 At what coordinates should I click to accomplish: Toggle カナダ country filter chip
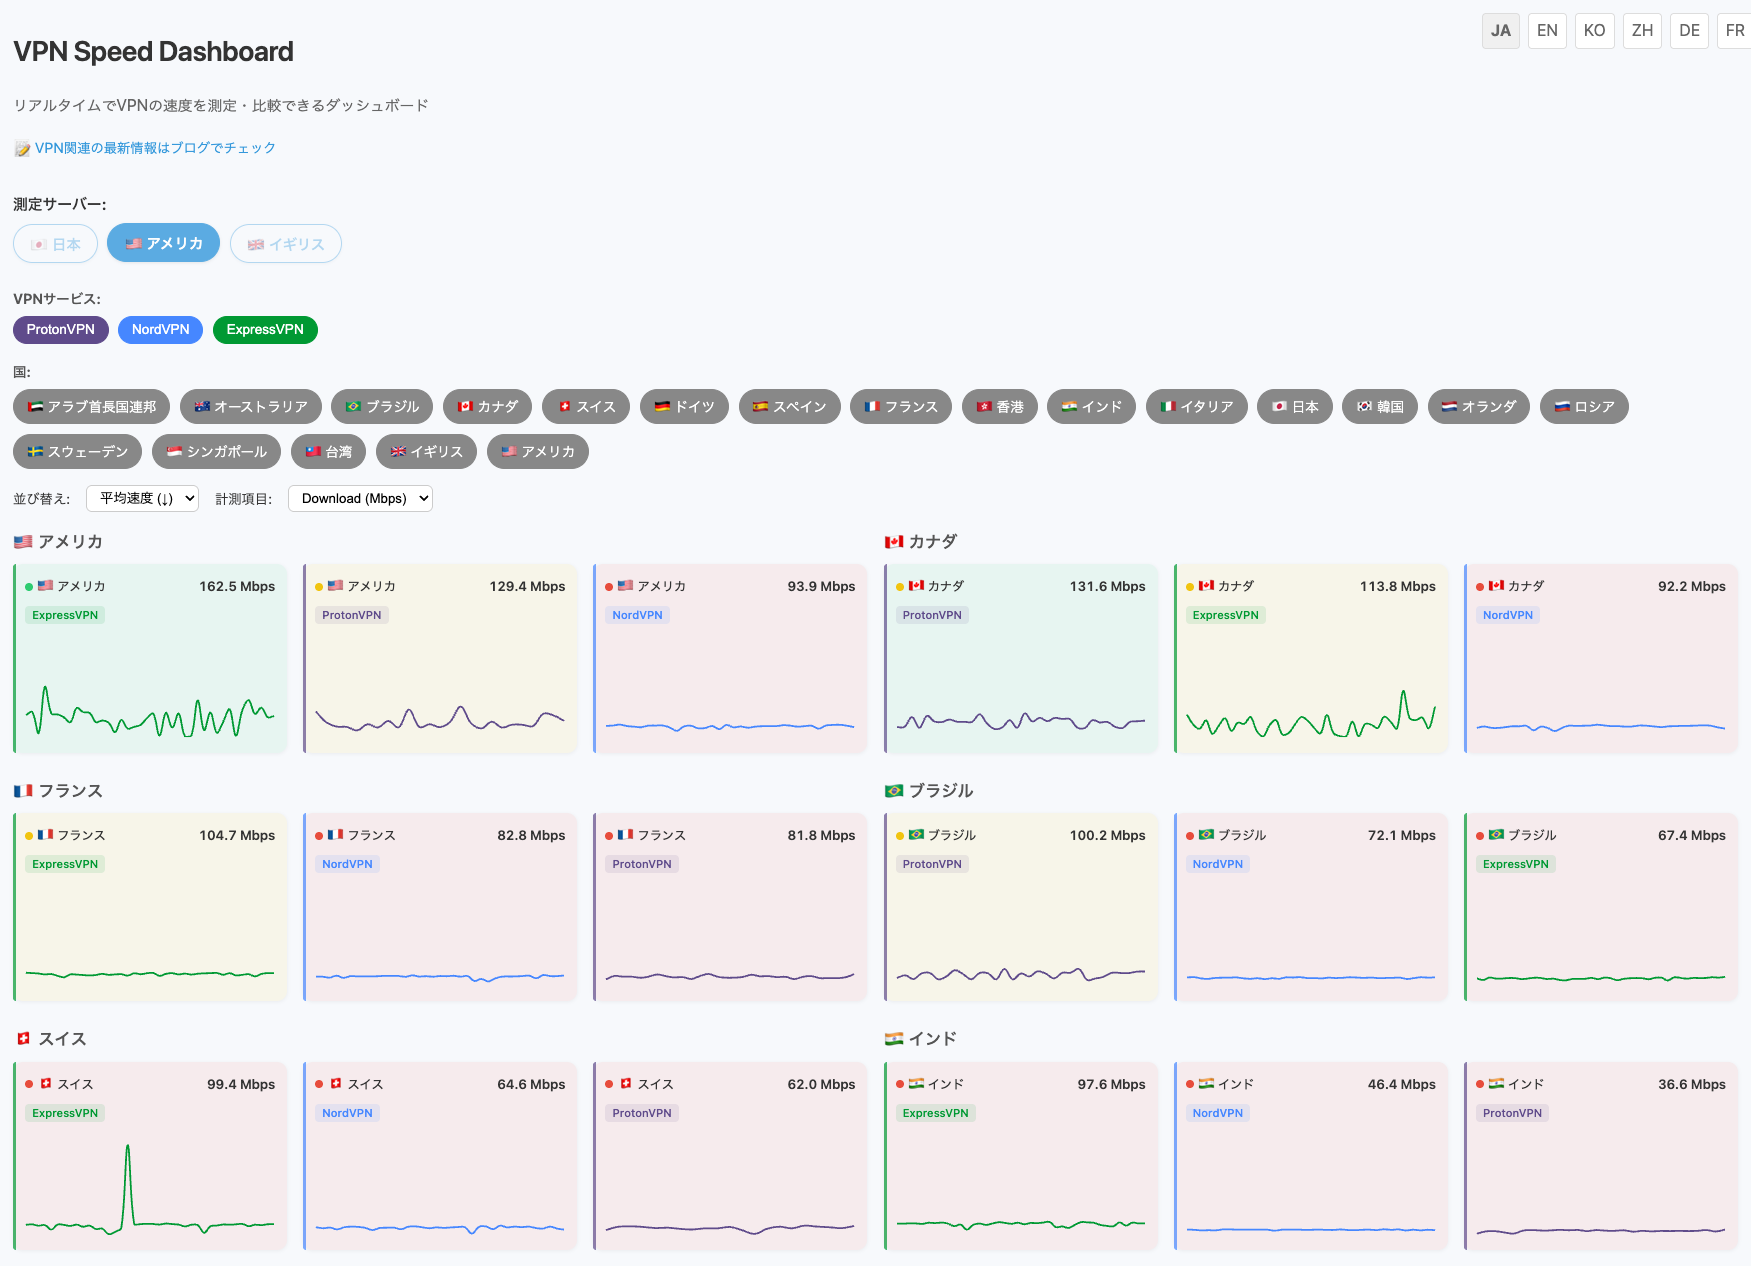coord(487,407)
